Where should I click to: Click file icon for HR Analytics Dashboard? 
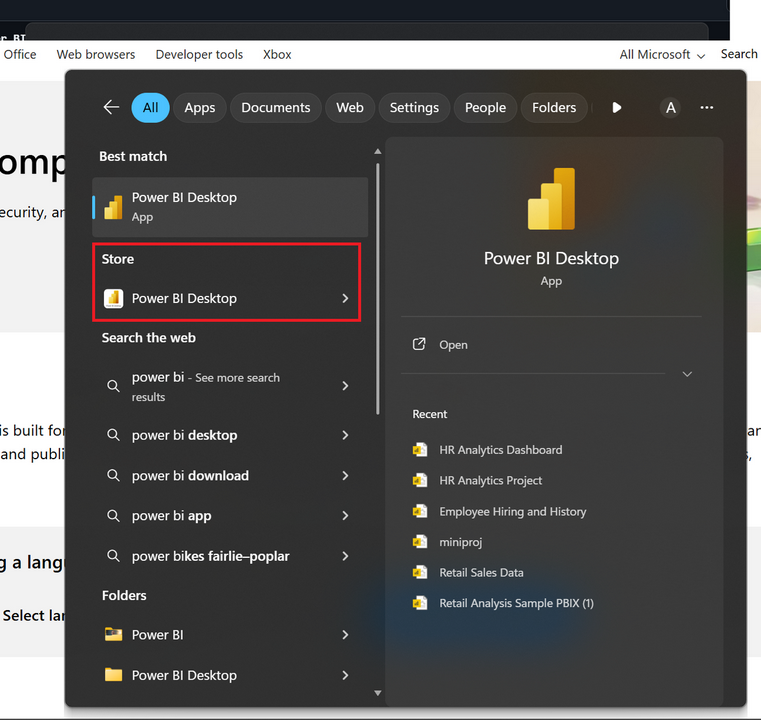point(420,450)
